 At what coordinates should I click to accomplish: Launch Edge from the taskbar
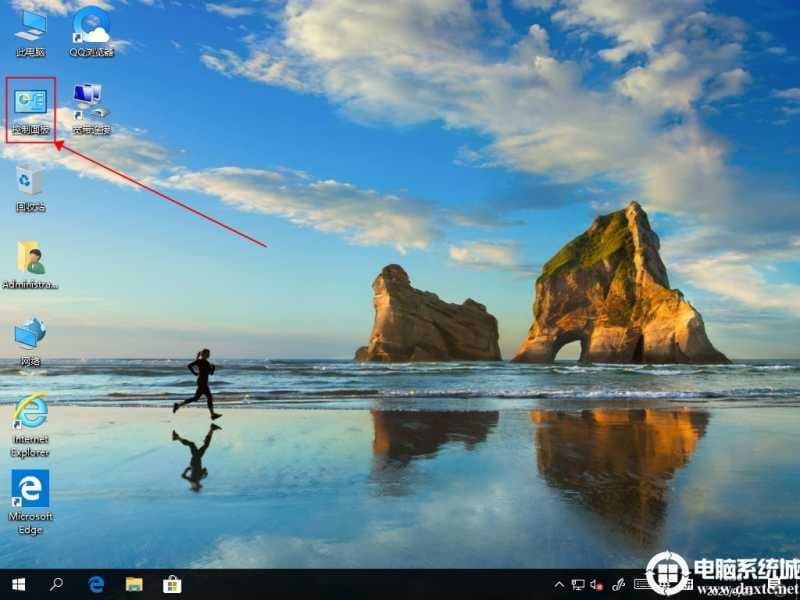click(x=97, y=584)
